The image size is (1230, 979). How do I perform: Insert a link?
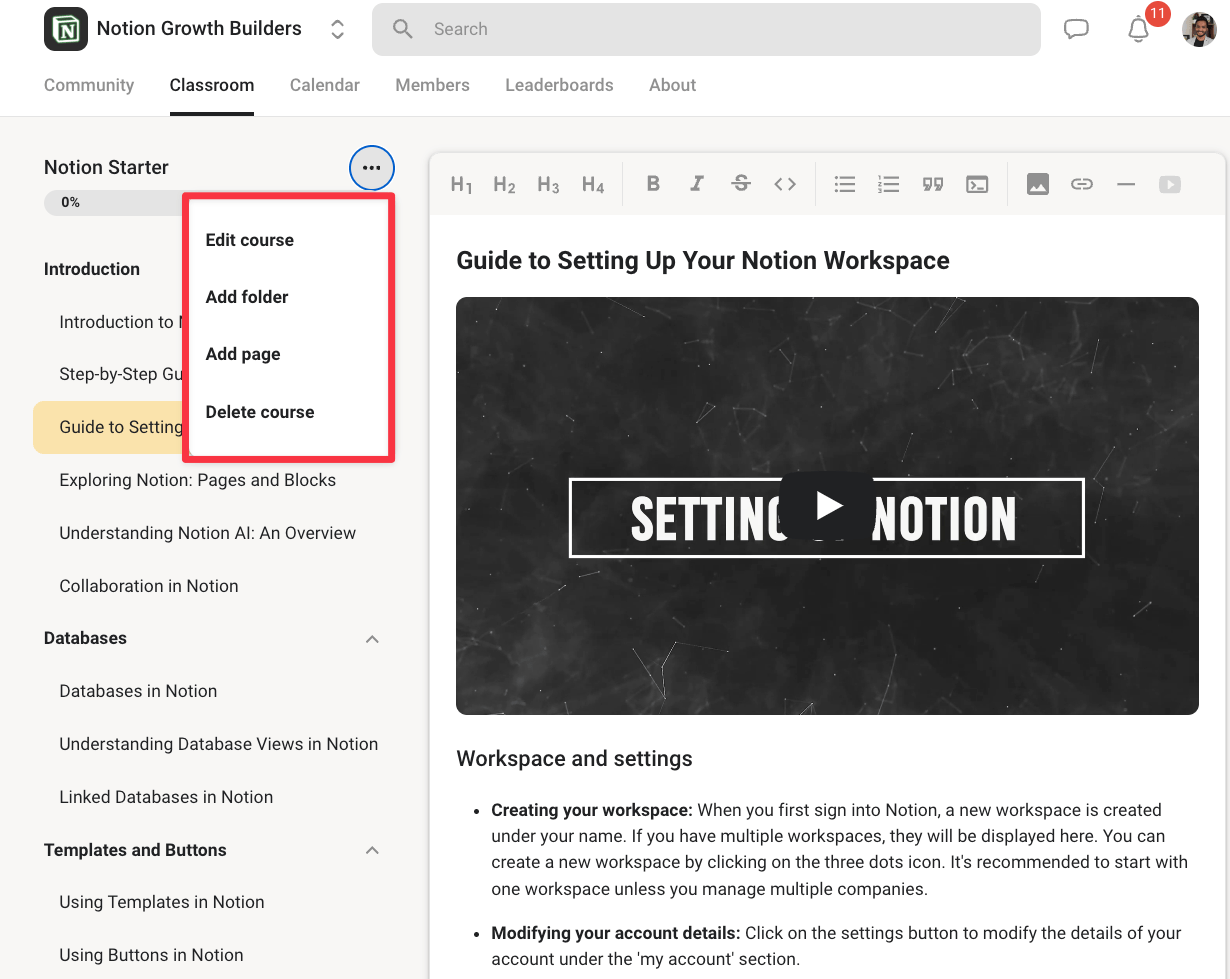[x=1082, y=184]
